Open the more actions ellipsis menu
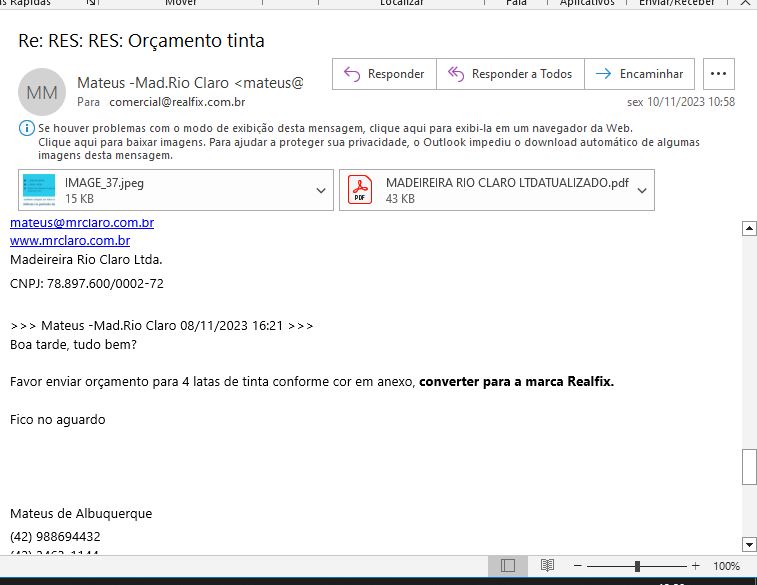This screenshot has width=757, height=585. pyautogui.click(x=719, y=74)
